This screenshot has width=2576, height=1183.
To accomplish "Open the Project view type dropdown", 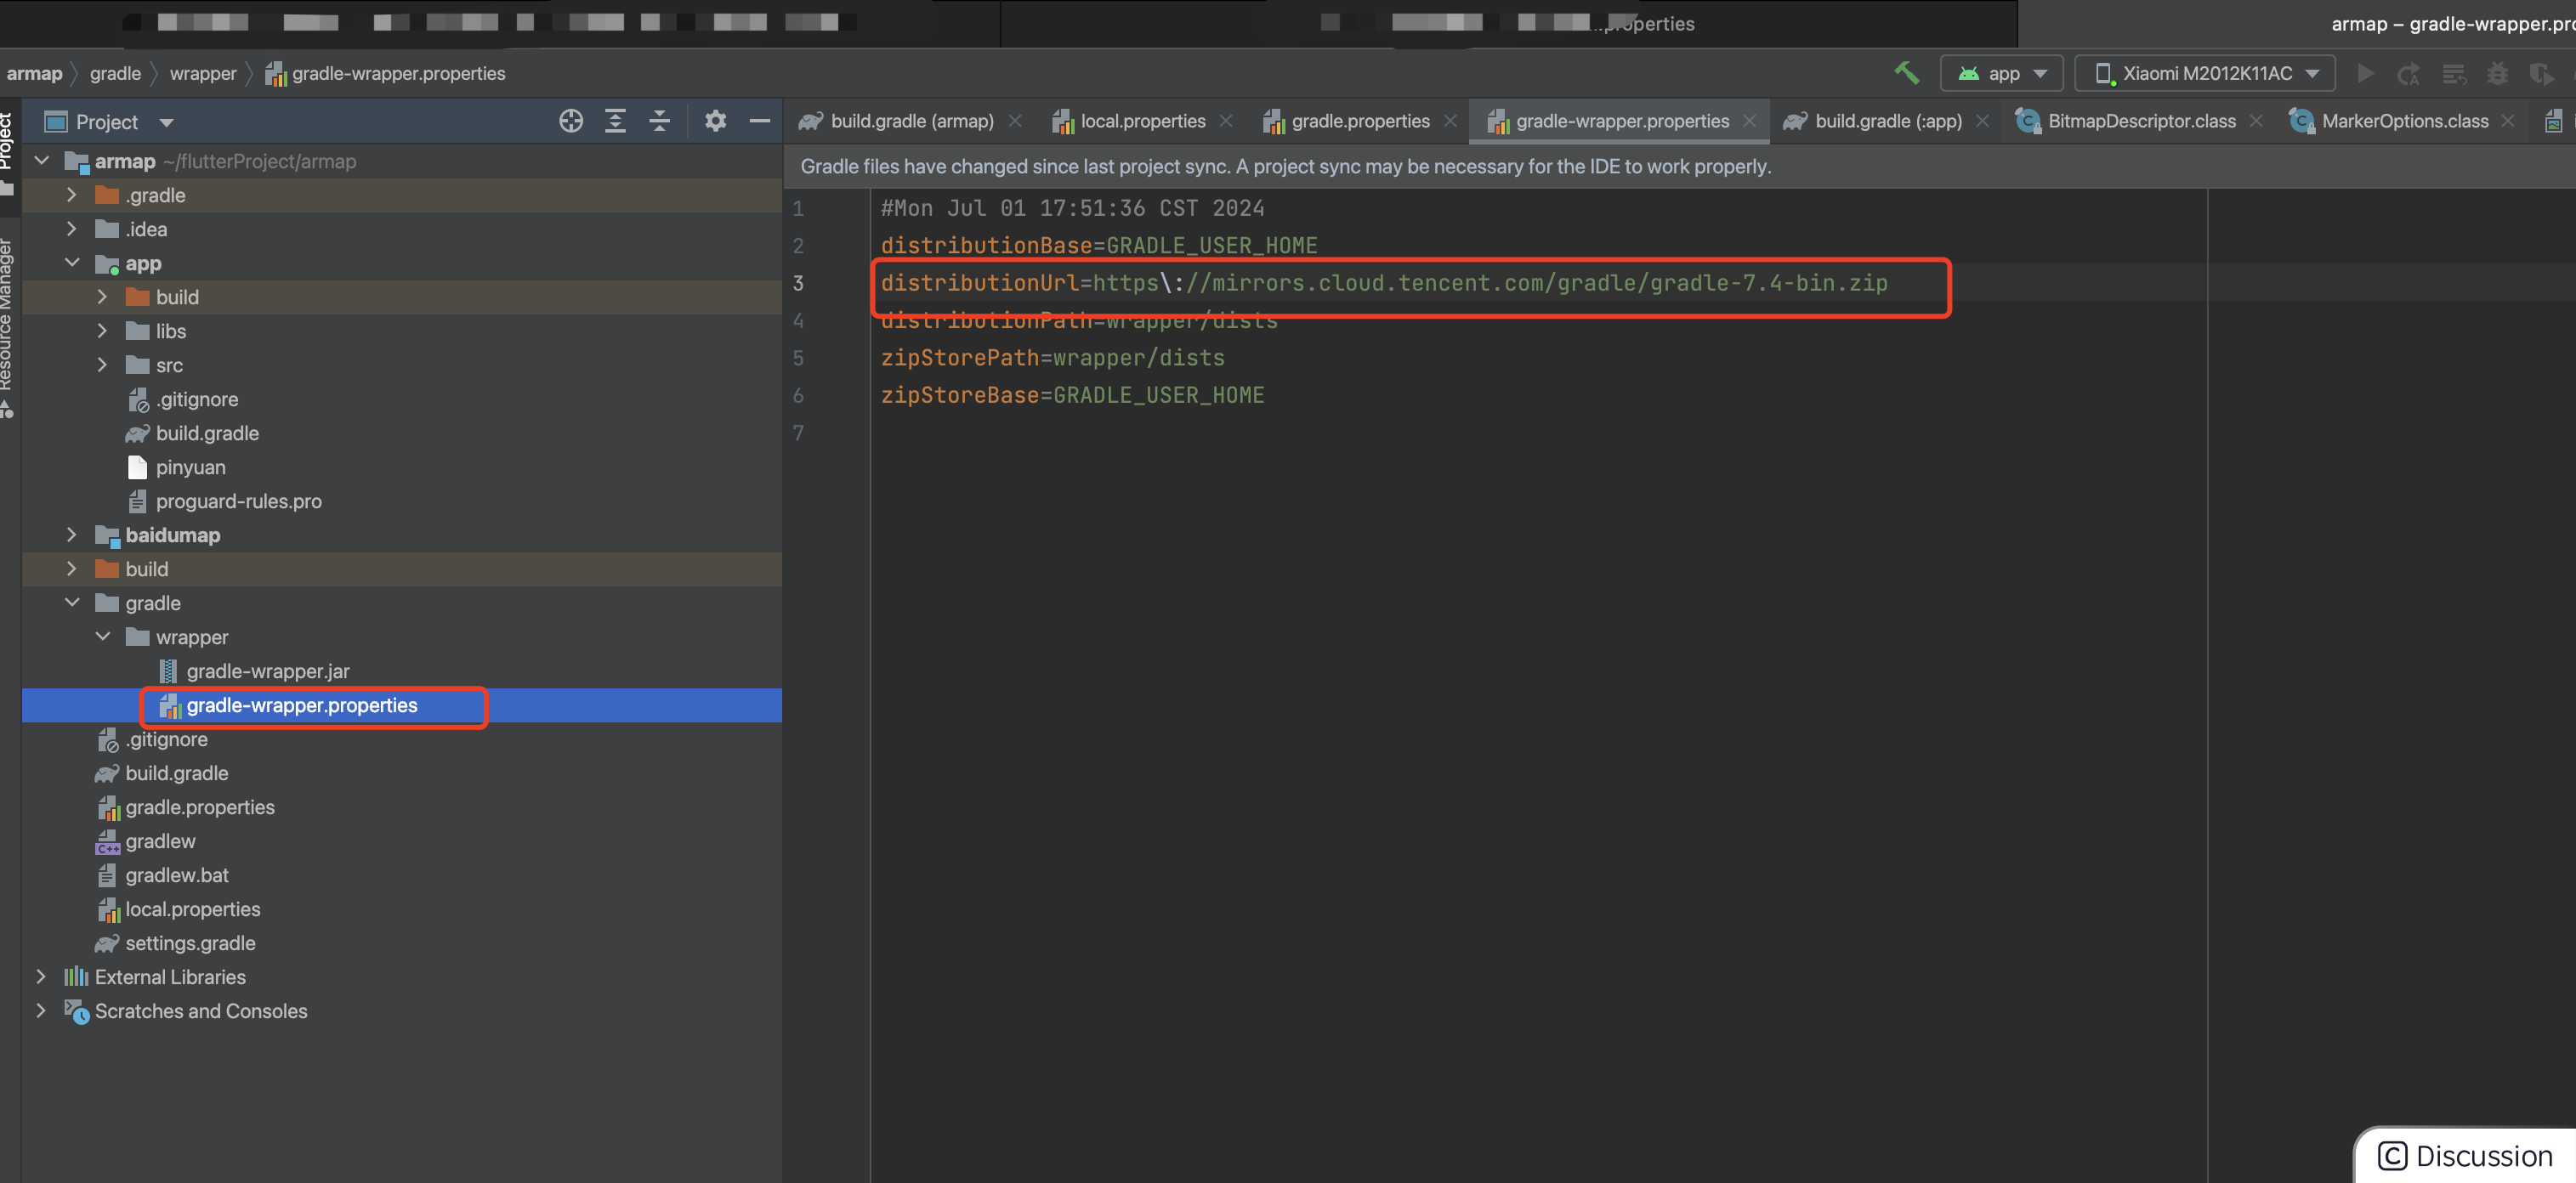I will (110, 122).
